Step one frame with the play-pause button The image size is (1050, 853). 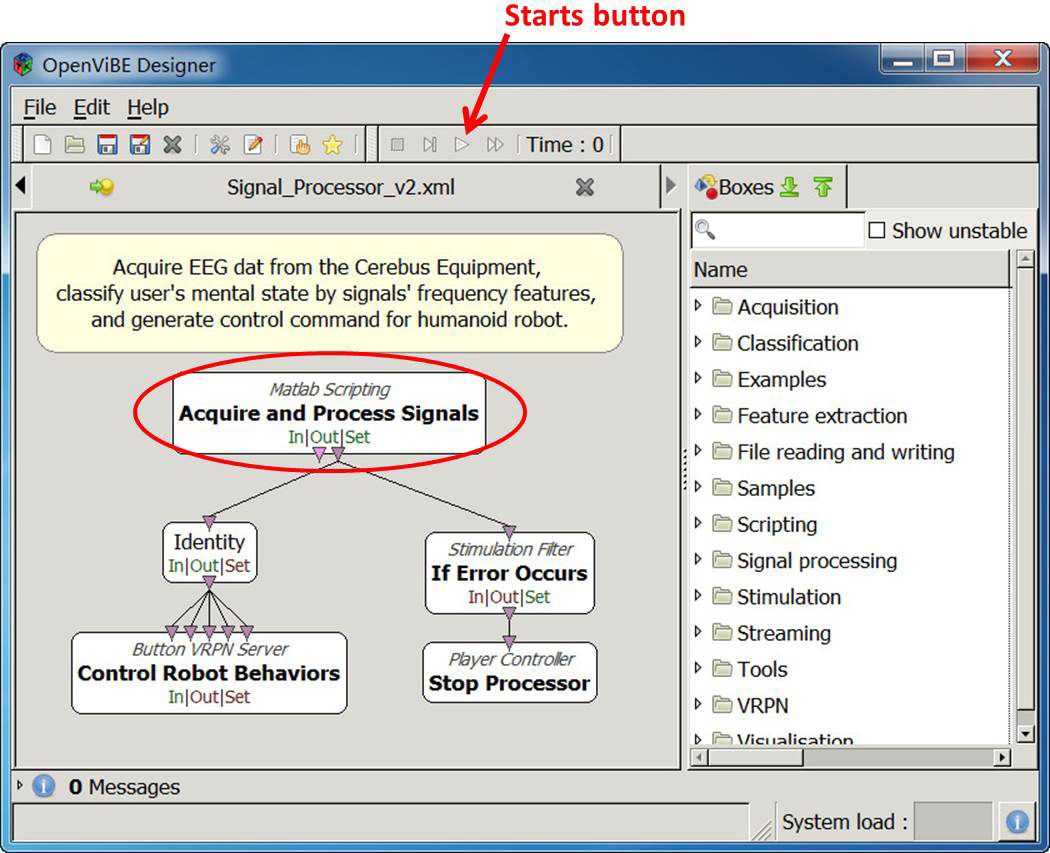point(430,145)
